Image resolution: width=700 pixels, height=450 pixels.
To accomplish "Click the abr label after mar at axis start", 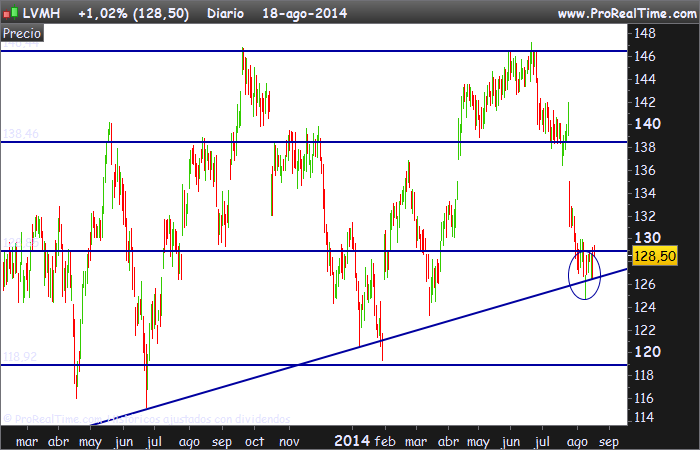I will (58, 442).
